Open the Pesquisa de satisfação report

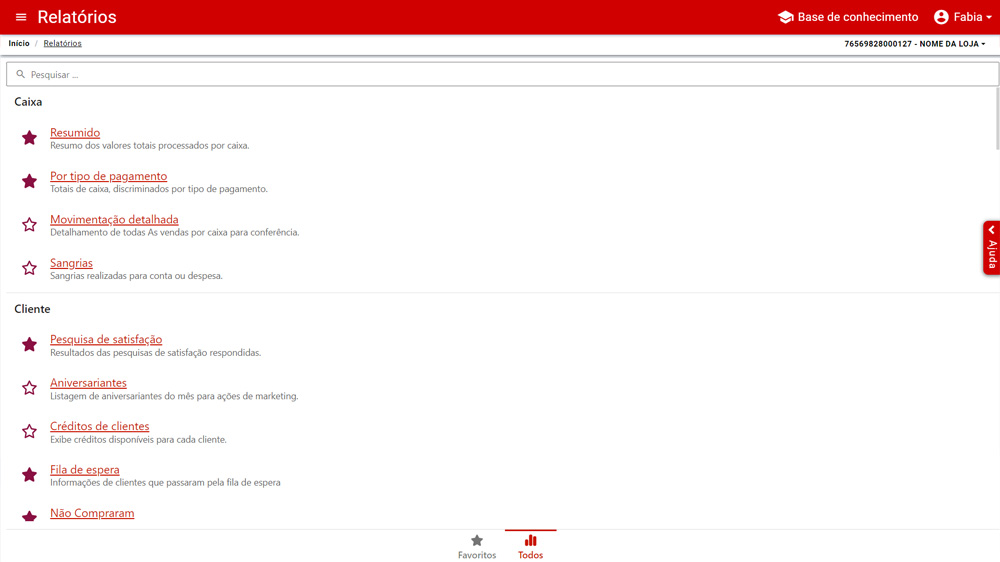[106, 340]
